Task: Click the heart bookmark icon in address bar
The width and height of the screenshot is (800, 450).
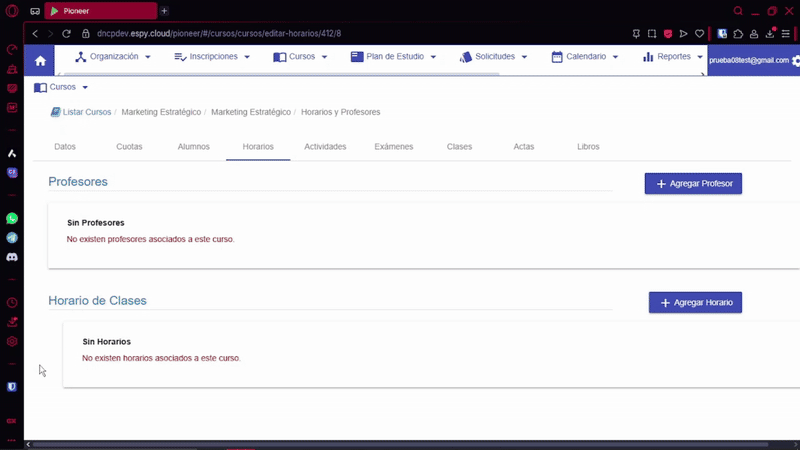Action: tap(699, 33)
